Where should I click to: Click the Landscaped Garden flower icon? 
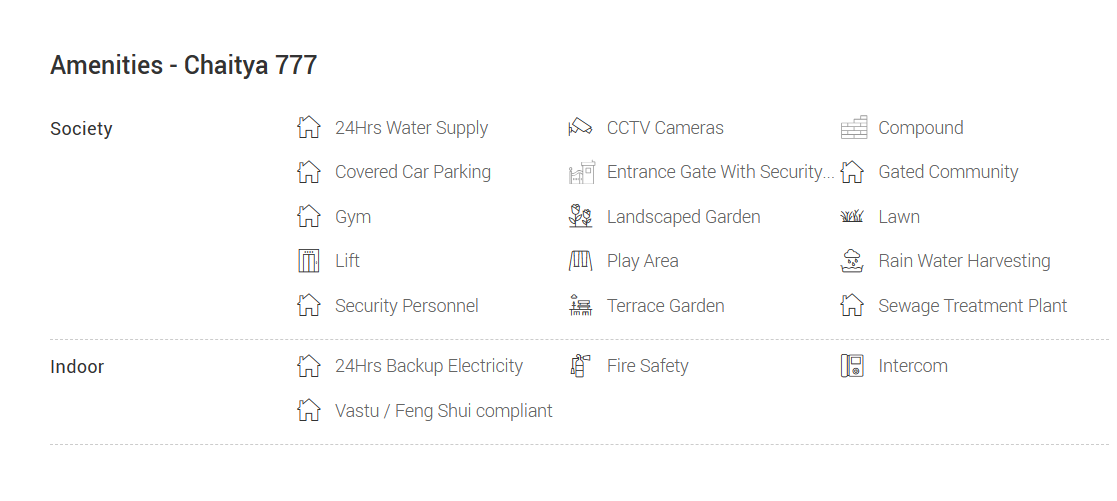point(581,217)
